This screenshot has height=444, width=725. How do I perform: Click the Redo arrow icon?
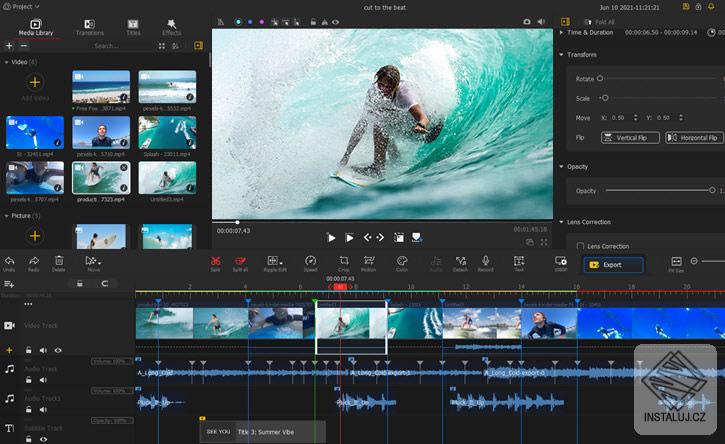click(34, 261)
